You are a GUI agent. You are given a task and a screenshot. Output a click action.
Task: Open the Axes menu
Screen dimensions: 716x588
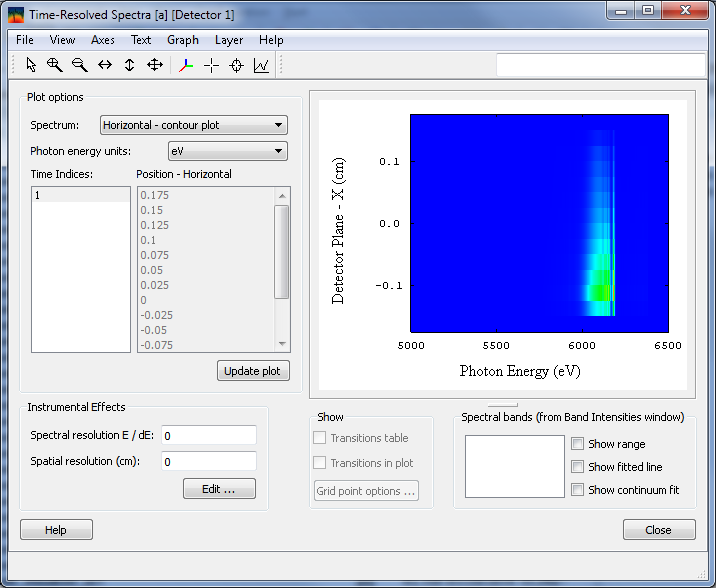pyautogui.click(x=103, y=40)
